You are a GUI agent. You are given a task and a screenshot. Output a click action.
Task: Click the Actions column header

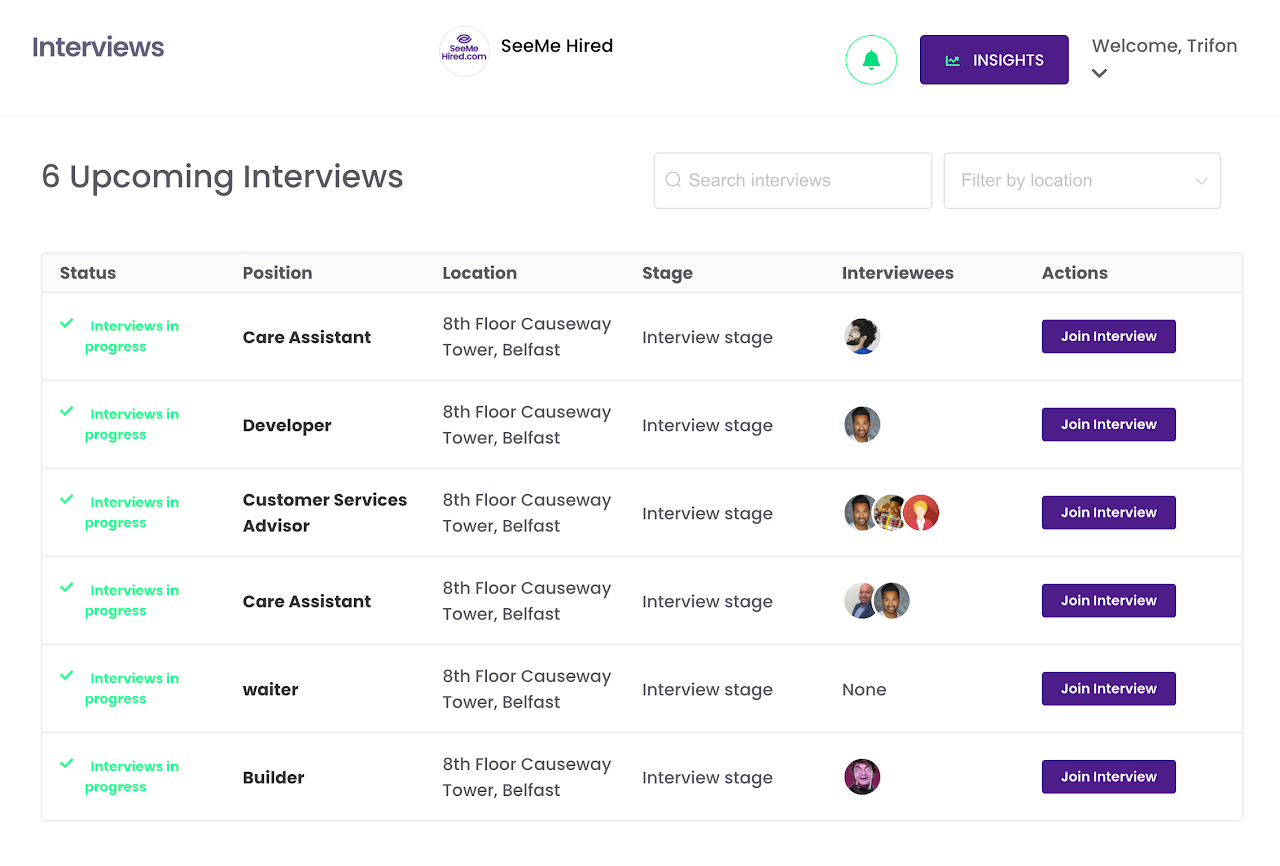[1075, 273]
